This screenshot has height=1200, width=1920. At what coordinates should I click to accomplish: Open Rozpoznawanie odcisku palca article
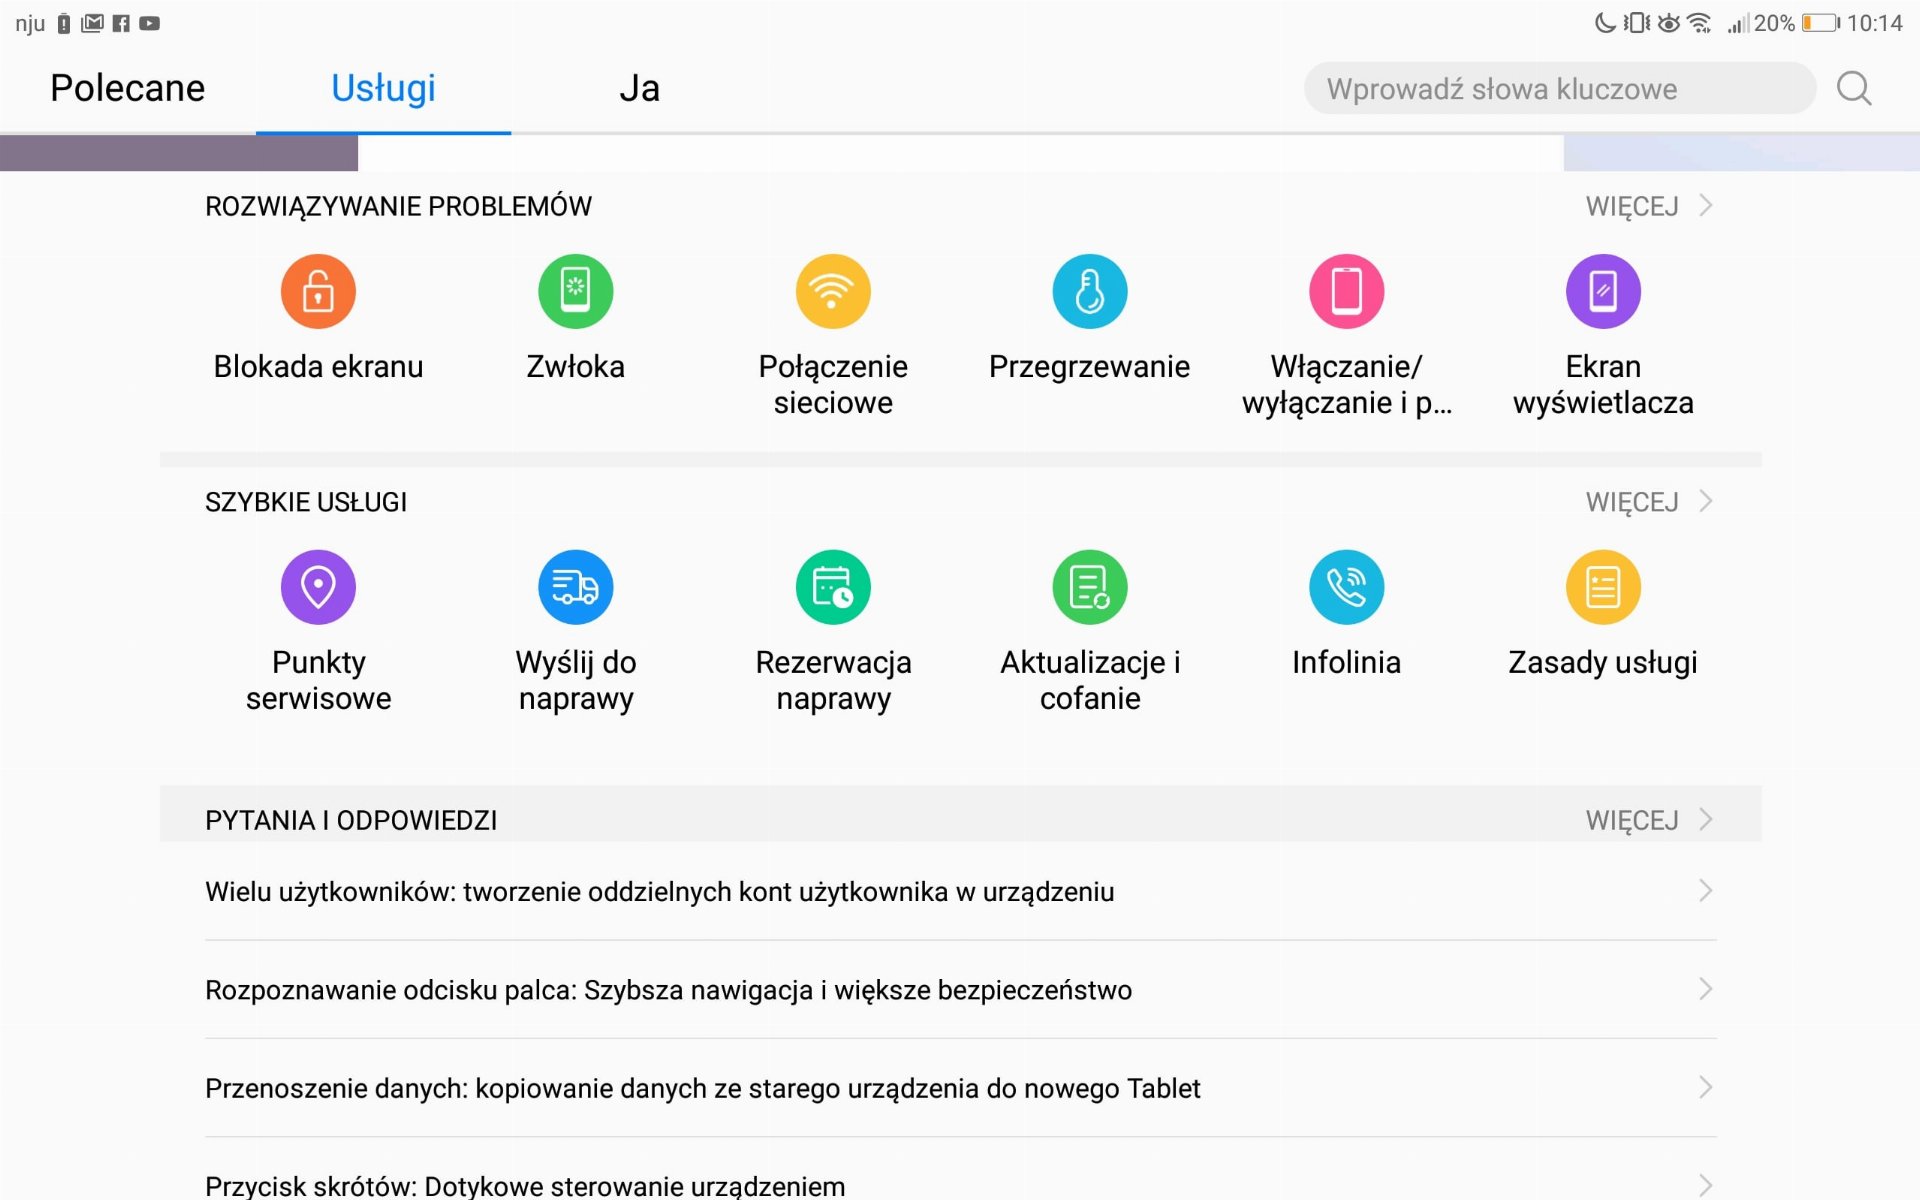coord(960,990)
